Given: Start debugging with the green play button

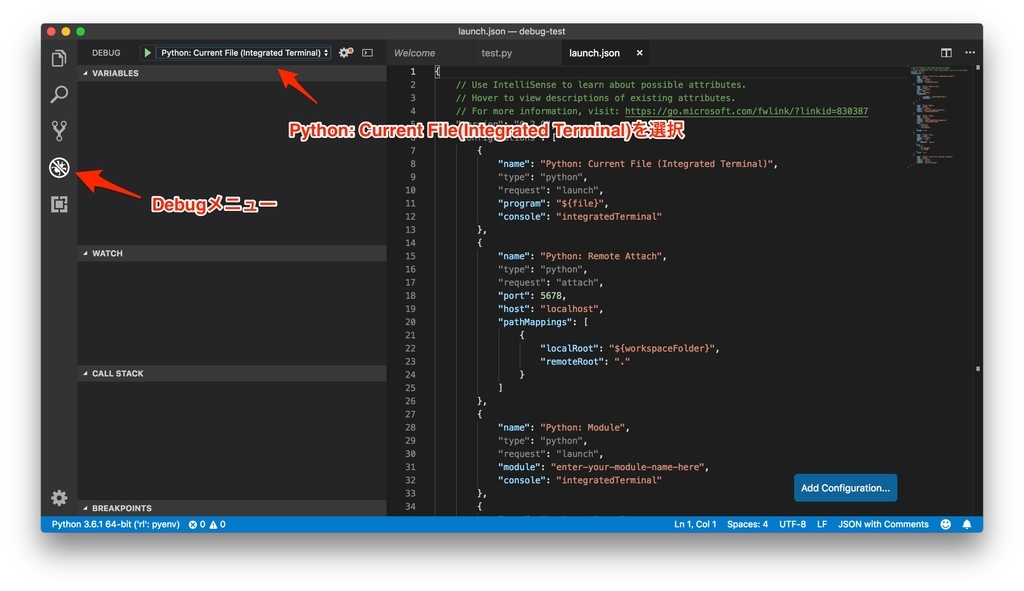Looking at the screenshot, I should (148, 53).
